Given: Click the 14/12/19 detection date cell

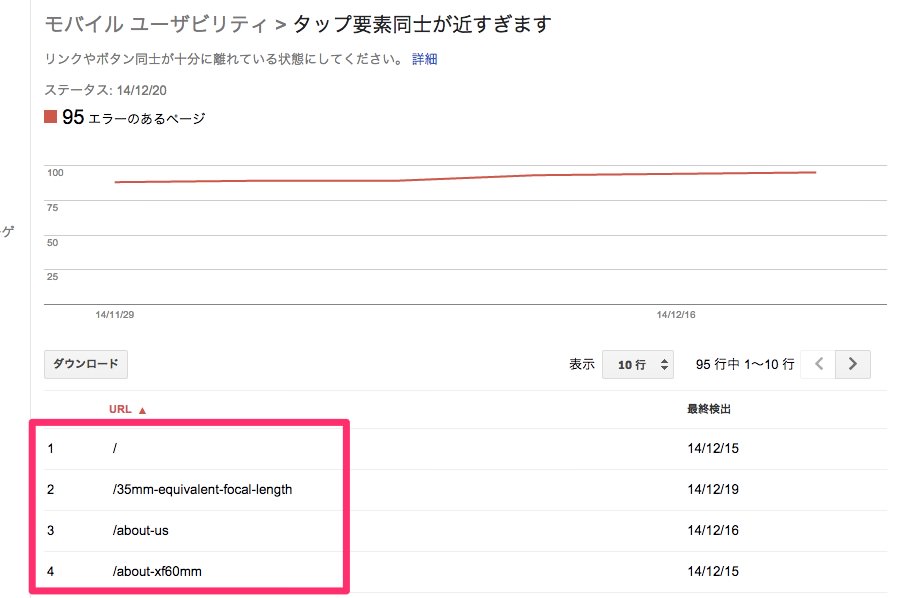Looking at the screenshot, I should [x=713, y=489].
